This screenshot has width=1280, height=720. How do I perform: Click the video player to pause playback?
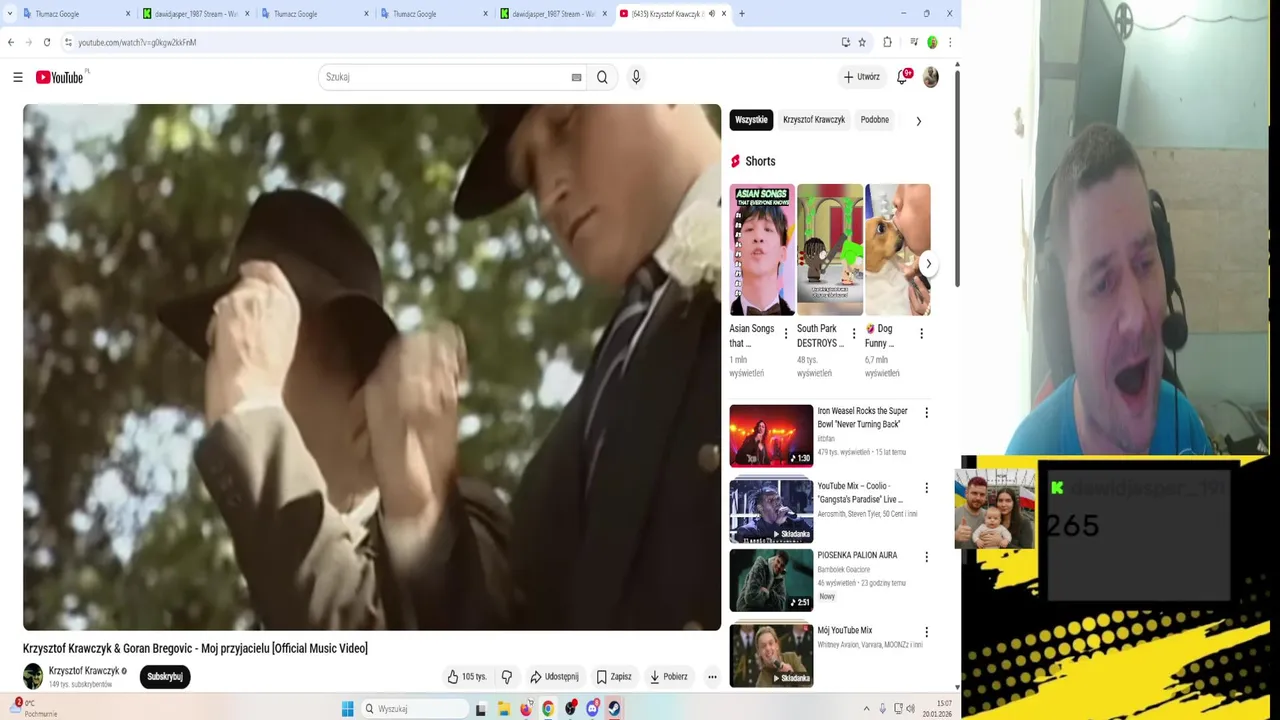(372, 367)
